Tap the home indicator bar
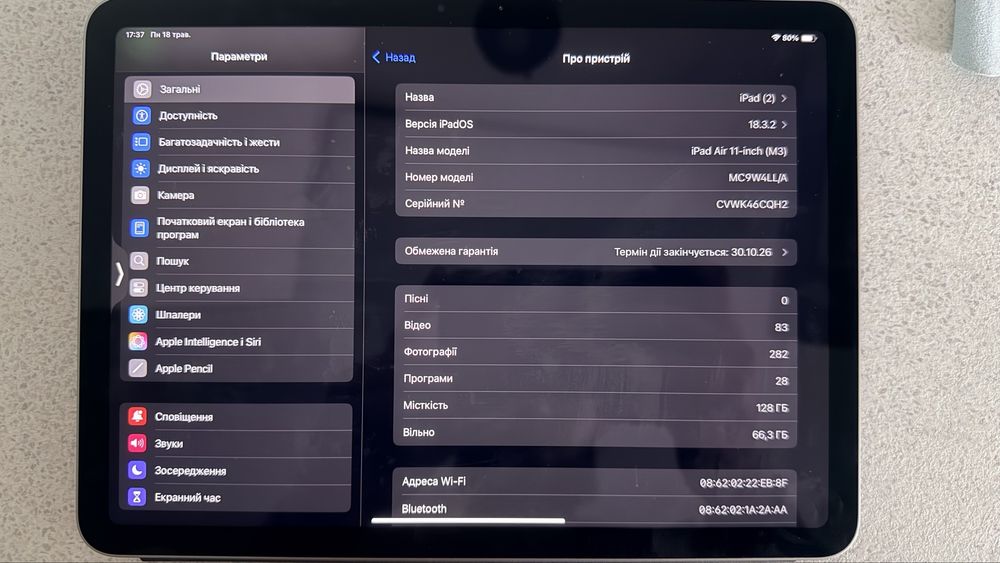The image size is (1000, 563). pos(468,521)
